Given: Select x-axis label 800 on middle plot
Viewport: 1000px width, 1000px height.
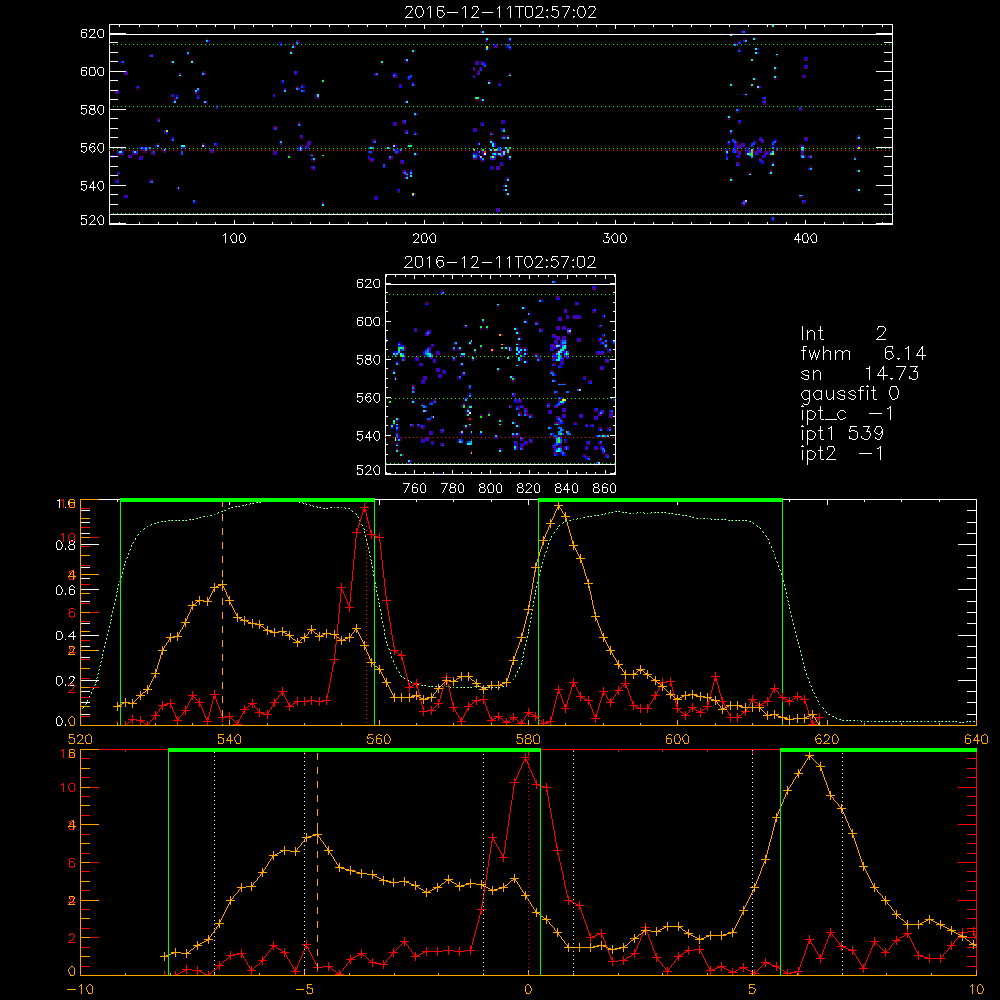Looking at the screenshot, I should [x=490, y=489].
